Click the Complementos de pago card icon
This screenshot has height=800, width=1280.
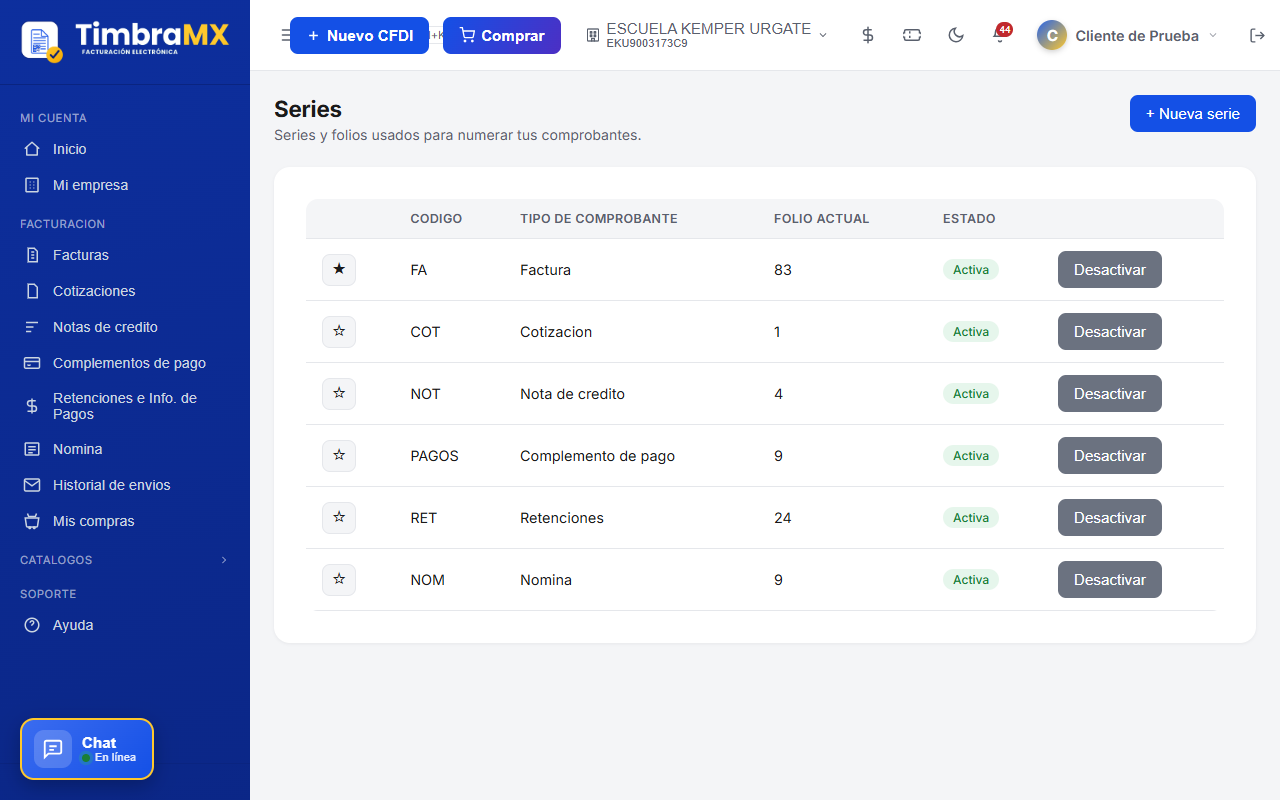[x=32, y=363]
